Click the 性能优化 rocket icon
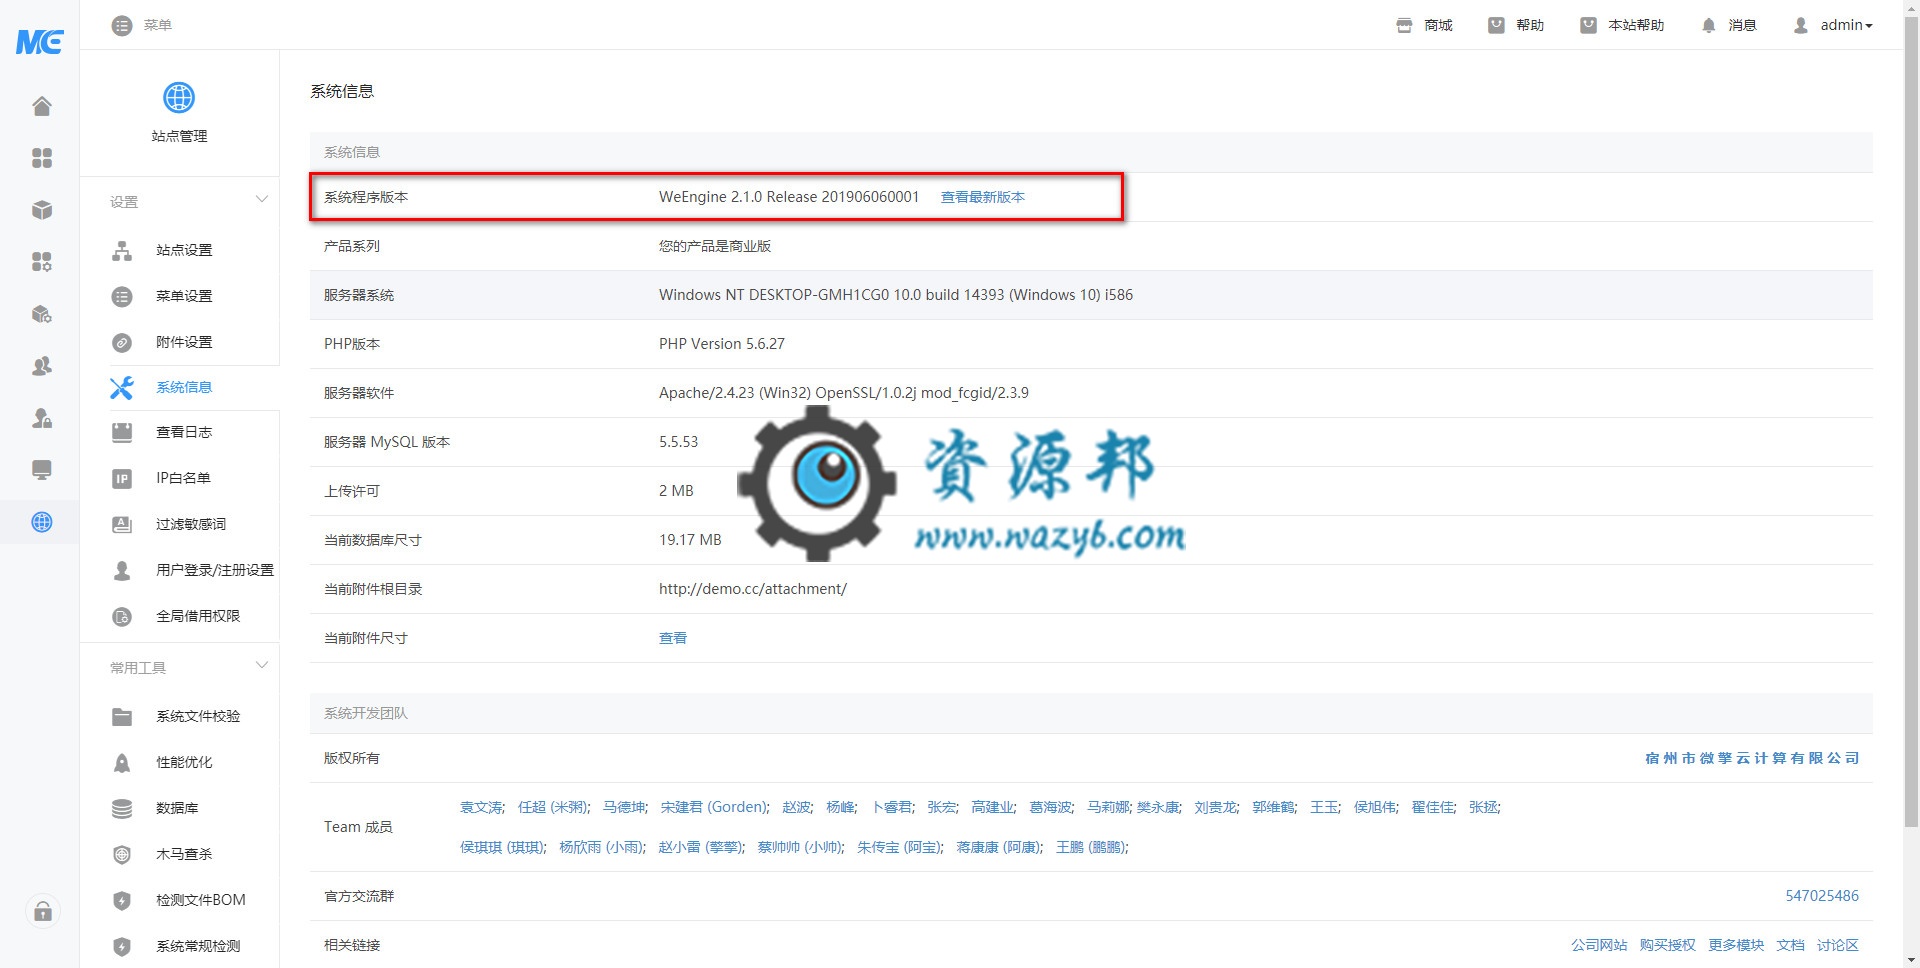The image size is (1920, 968). [122, 762]
